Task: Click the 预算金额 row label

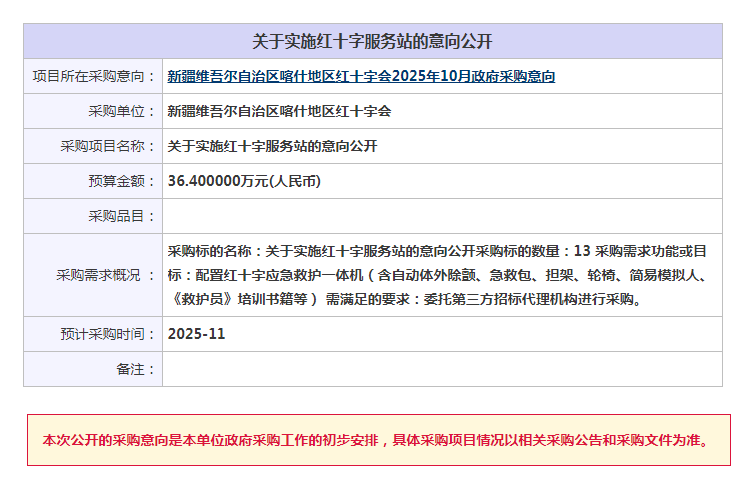Action: point(116,181)
